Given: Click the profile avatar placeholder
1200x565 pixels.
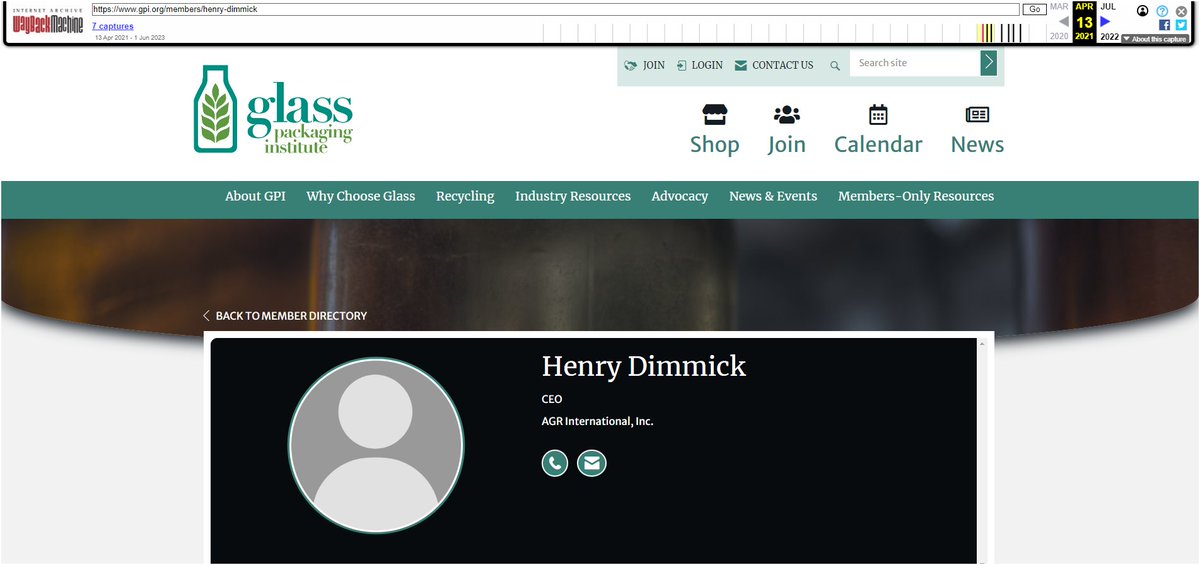Looking at the screenshot, I should click(376, 445).
